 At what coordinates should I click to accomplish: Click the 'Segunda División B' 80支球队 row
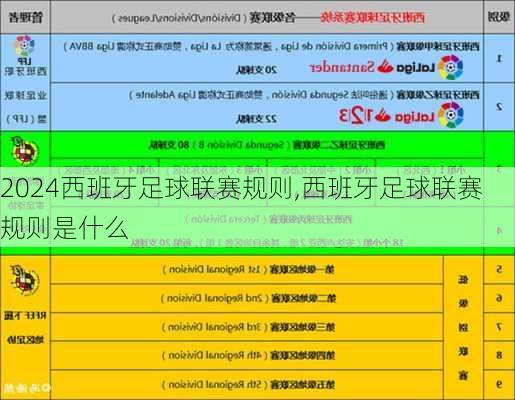(267, 145)
